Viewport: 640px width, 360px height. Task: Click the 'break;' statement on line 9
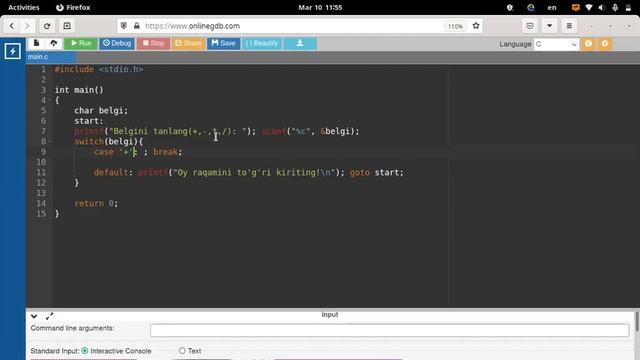click(167, 152)
